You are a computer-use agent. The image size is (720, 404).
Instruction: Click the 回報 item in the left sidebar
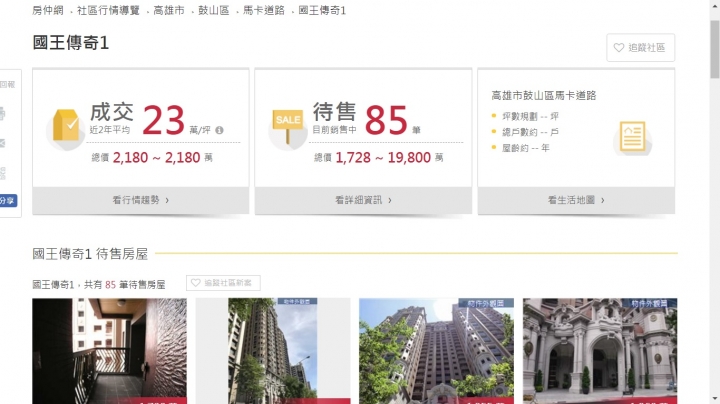pyautogui.click(x=7, y=84)
